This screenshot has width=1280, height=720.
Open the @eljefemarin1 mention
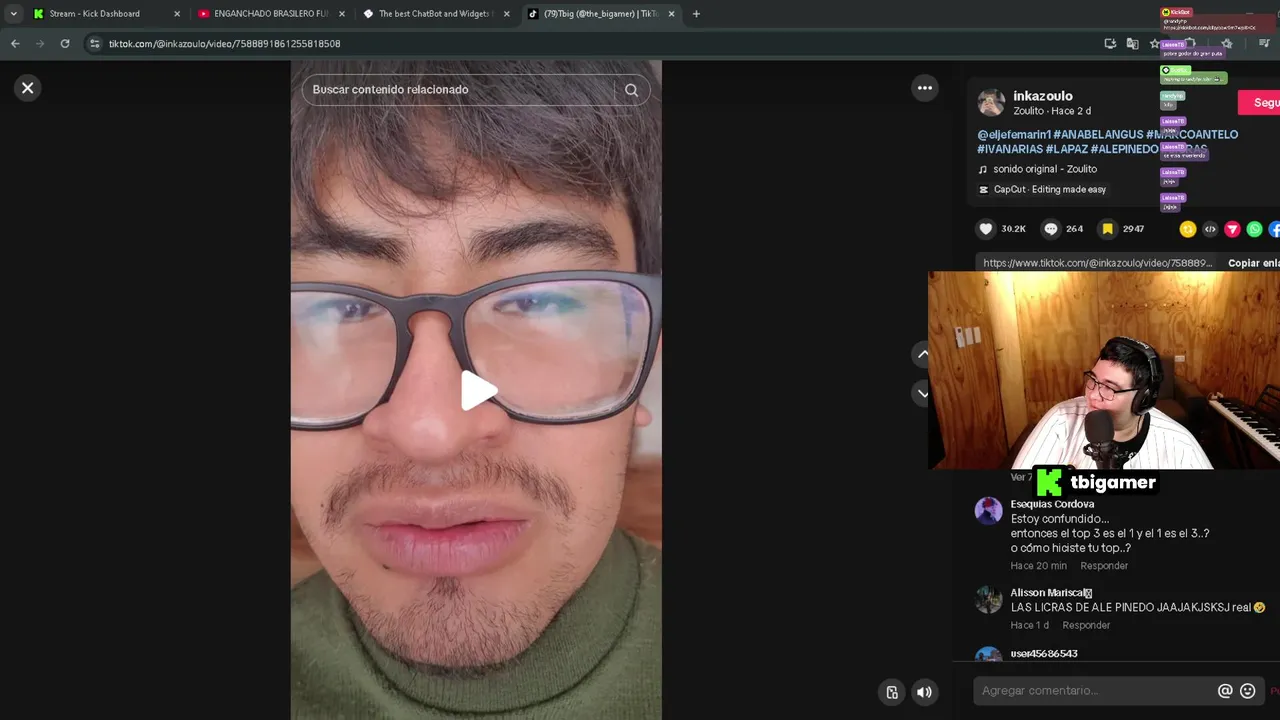pos(1013,134)
